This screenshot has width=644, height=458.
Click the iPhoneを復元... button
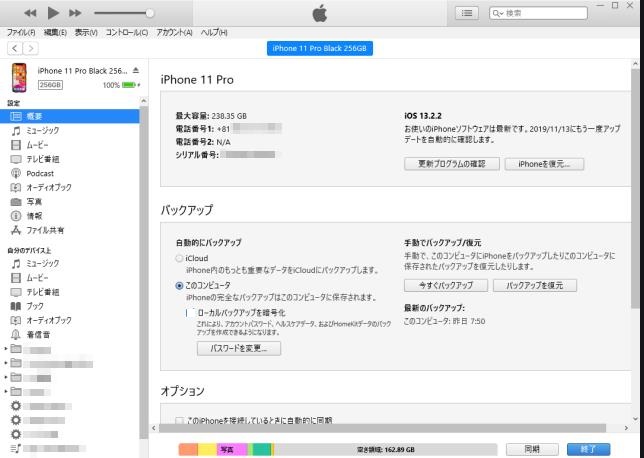click(544, 164)
